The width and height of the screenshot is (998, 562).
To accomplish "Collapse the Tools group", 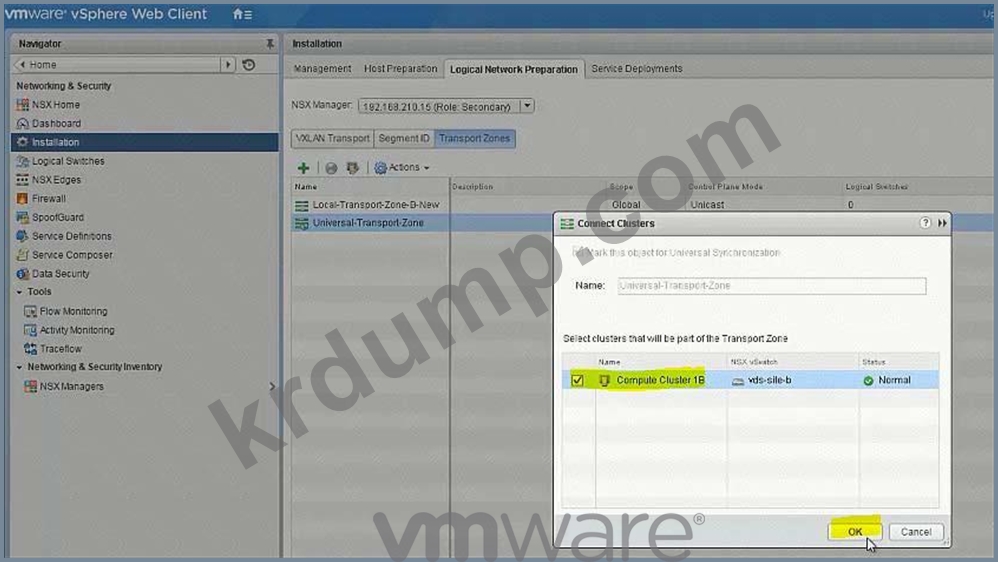I will tap(19, 292).
